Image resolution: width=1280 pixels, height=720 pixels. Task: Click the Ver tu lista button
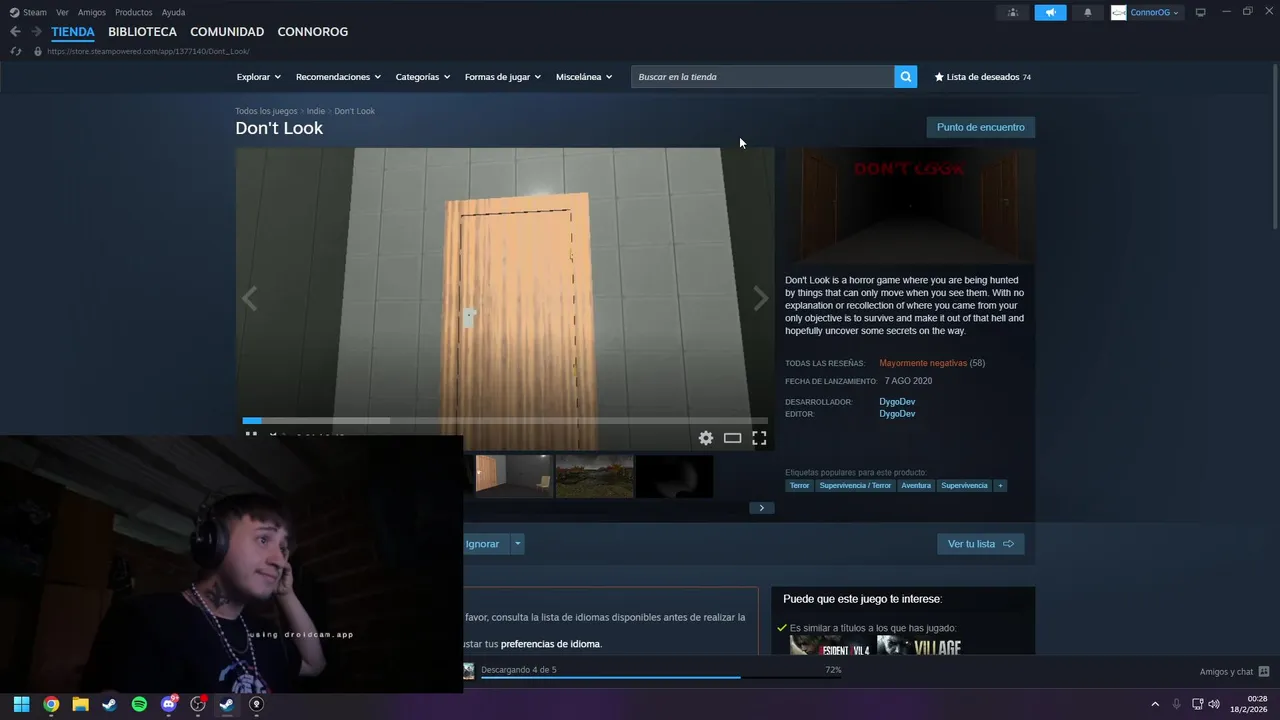click(981, 544)
